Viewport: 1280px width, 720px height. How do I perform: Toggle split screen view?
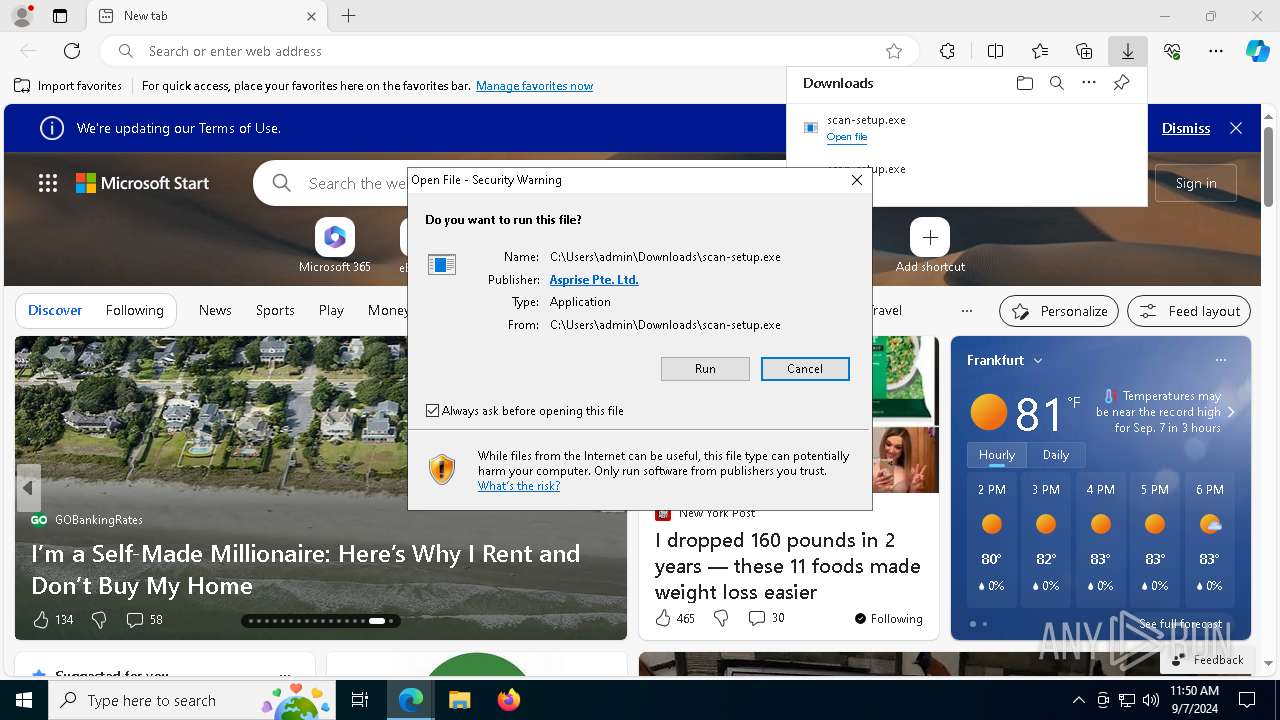coord(995,51)
